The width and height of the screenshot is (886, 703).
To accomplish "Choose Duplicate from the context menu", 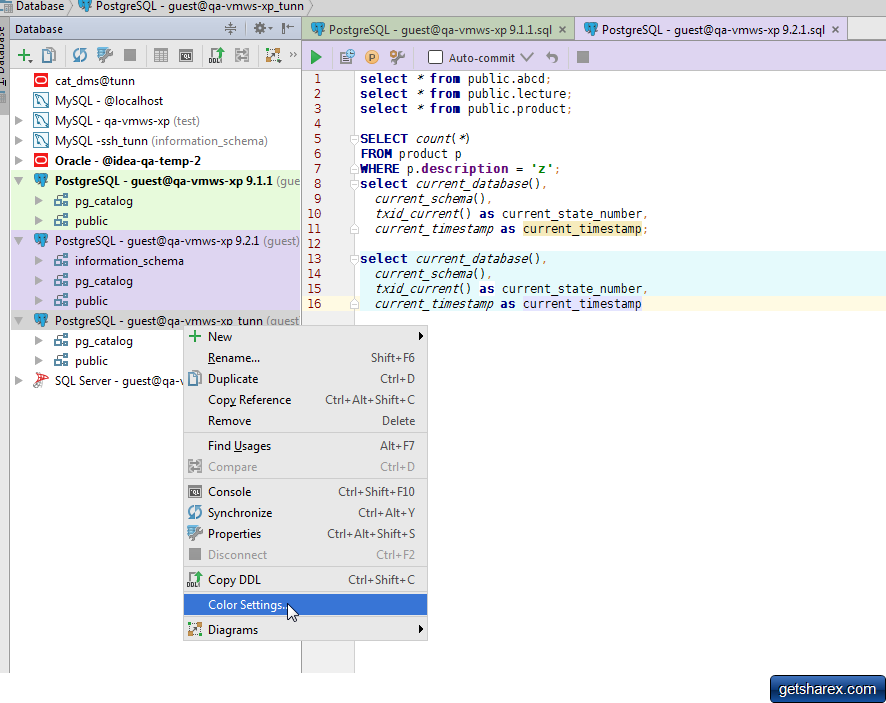I will (x=305, y=379).
